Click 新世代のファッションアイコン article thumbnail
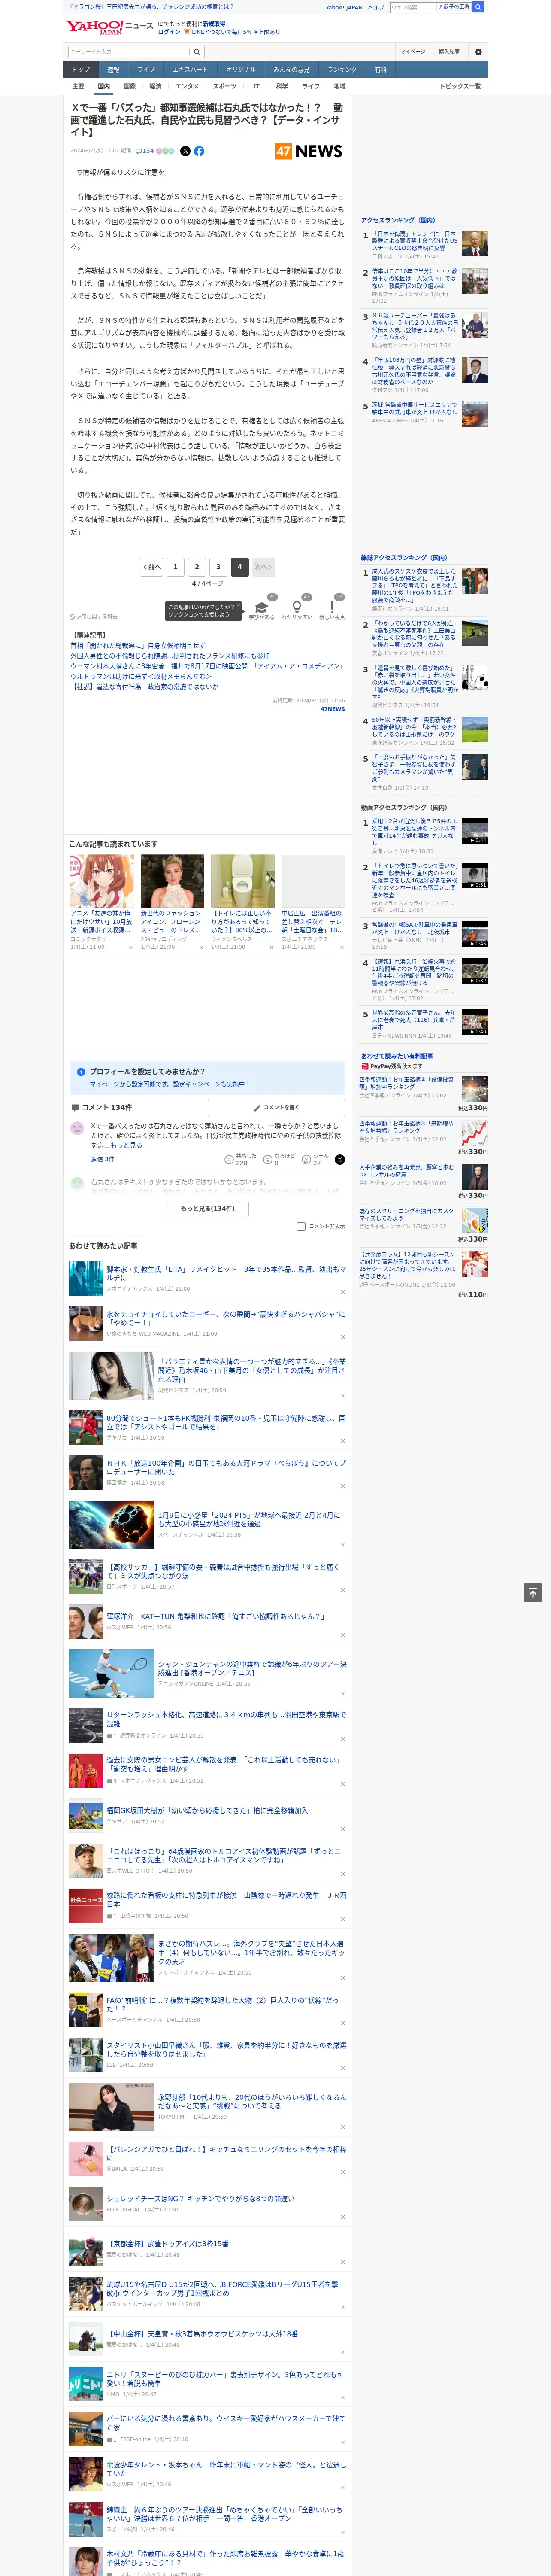The width and height of the screenshot is (551, 2576). [x=172, y=881]
